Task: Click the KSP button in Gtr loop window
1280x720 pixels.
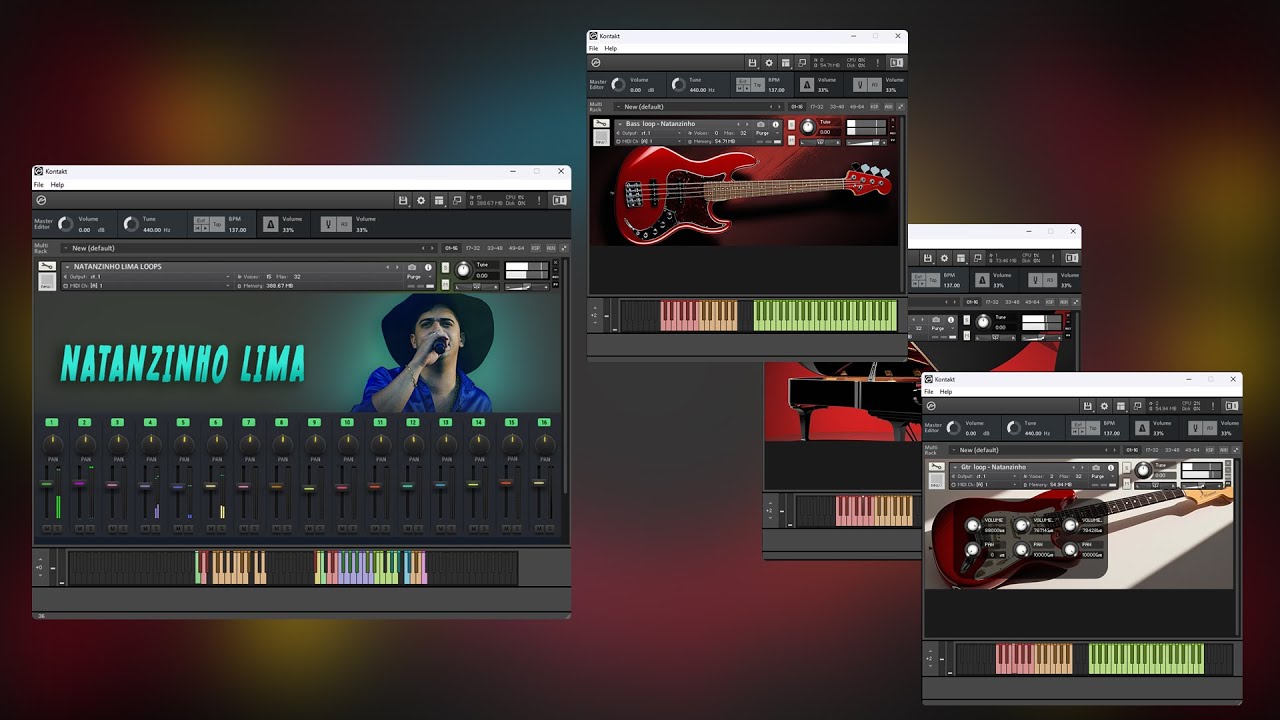Action: [x=1209, y=450]
